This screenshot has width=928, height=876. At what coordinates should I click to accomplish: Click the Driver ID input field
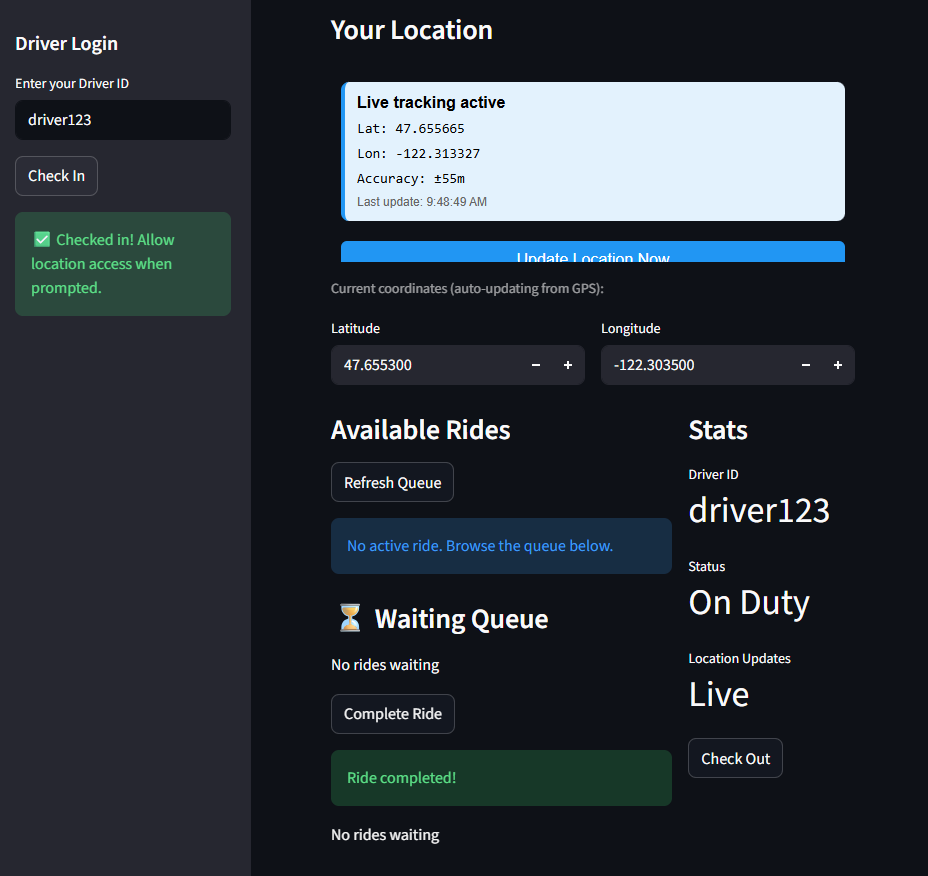click(x=123, y=120)
